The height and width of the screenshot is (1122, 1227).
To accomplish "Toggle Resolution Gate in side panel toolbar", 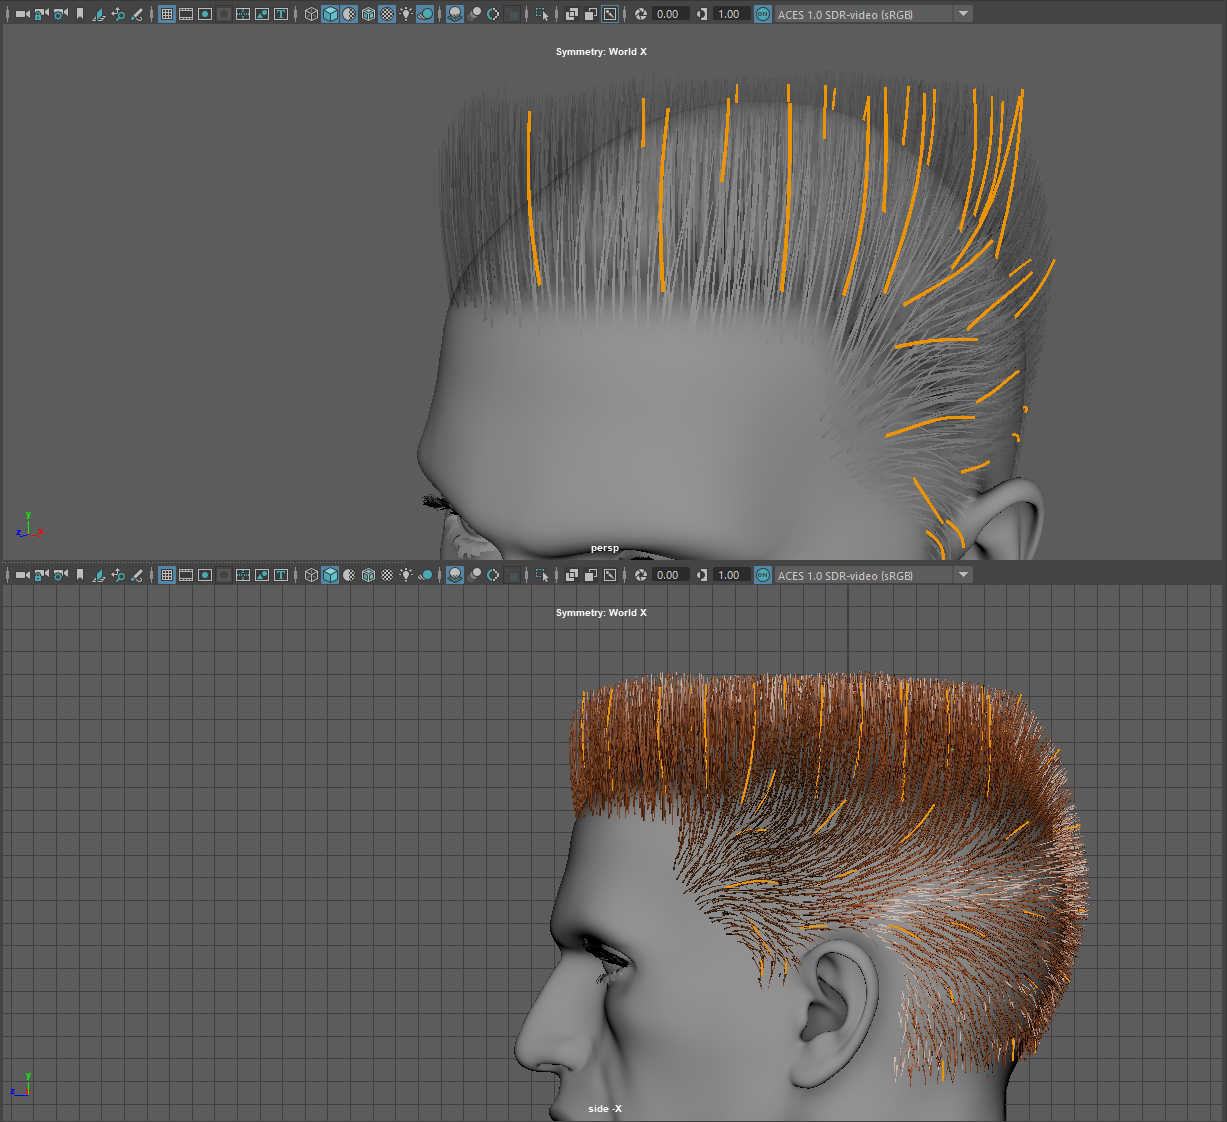I will click(205, 575).
